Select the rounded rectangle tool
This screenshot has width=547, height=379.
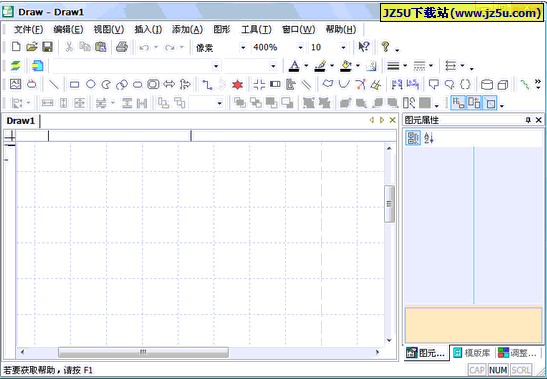pyautogui.click(x=138, y=84)
